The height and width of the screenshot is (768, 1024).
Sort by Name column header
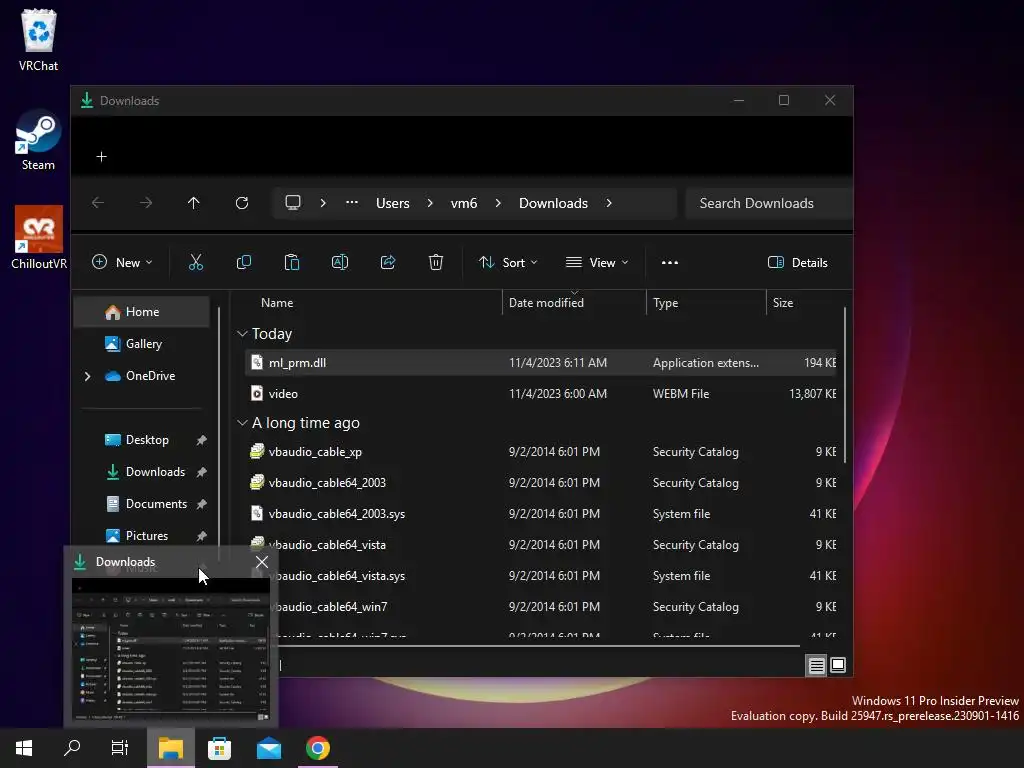click(277, 302)
